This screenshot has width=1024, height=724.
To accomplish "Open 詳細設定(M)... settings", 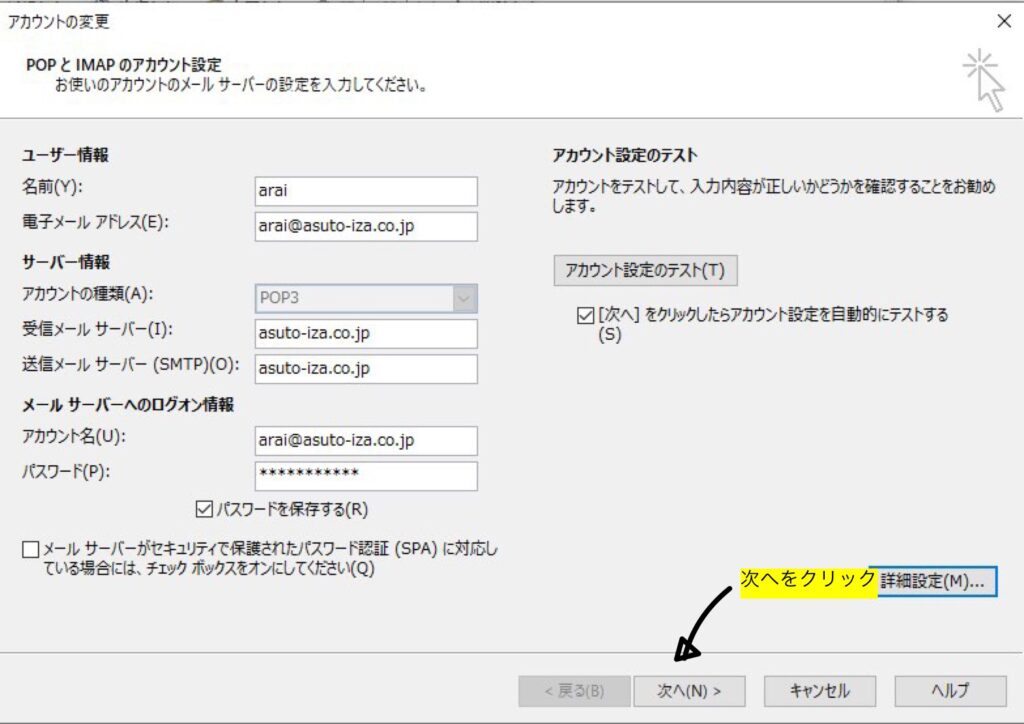I will point(934,581).
